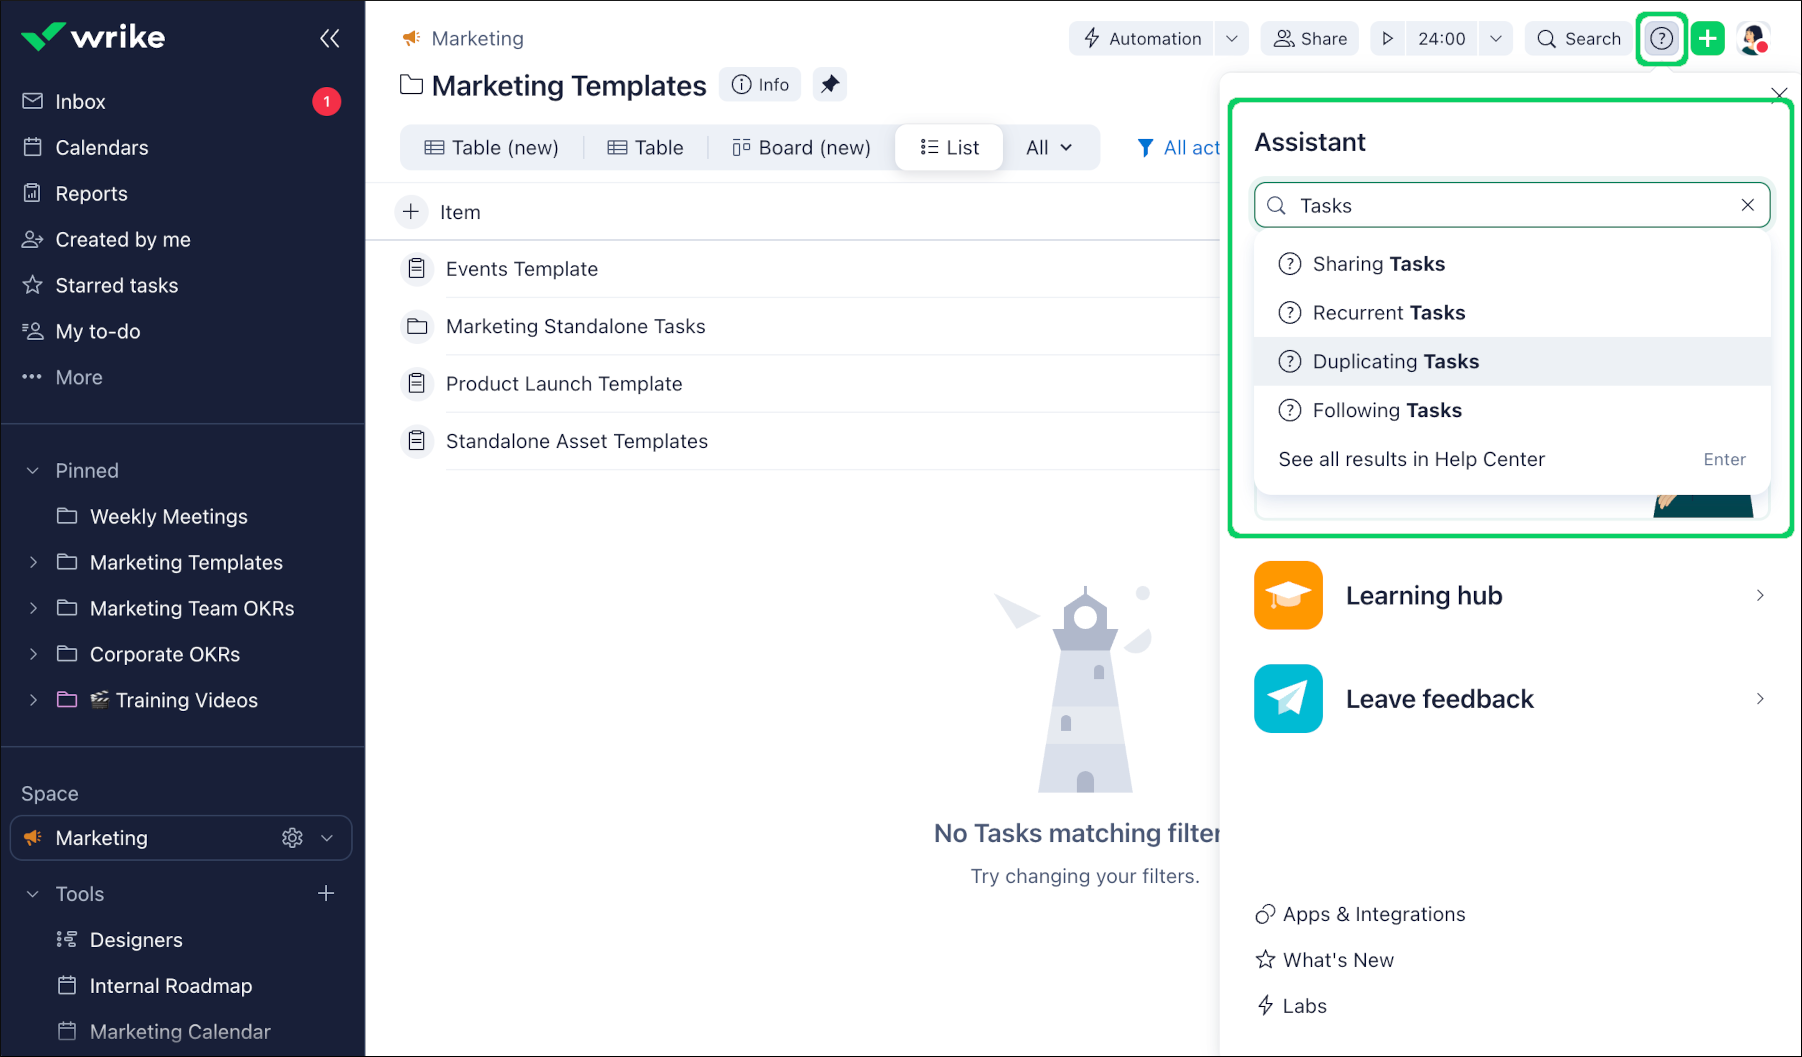The height and width of the screenshot is (1057, 1802).
Task: Click the help question mark icon
Action: pyautogui.click(x=1661, y=39)
